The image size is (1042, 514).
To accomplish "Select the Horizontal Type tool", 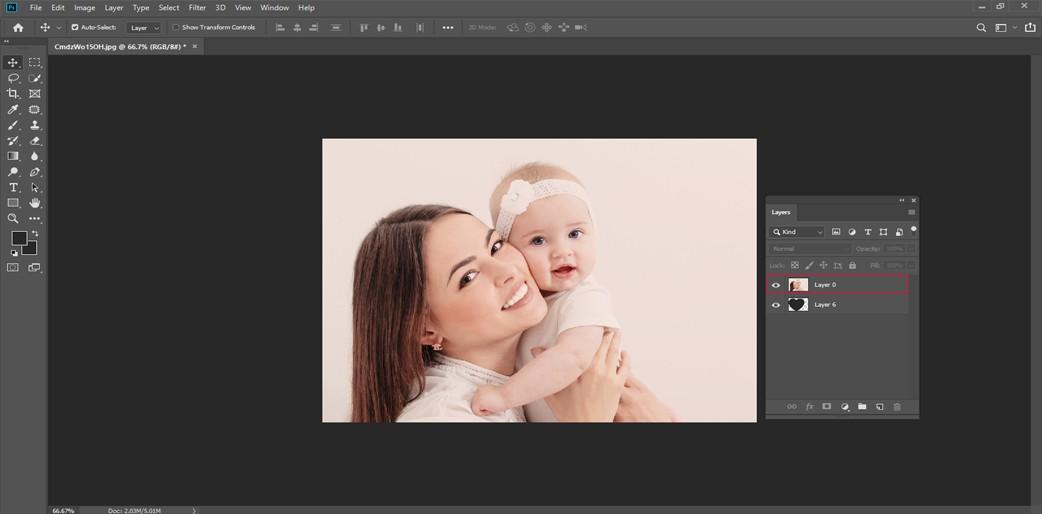I will 13,188.
